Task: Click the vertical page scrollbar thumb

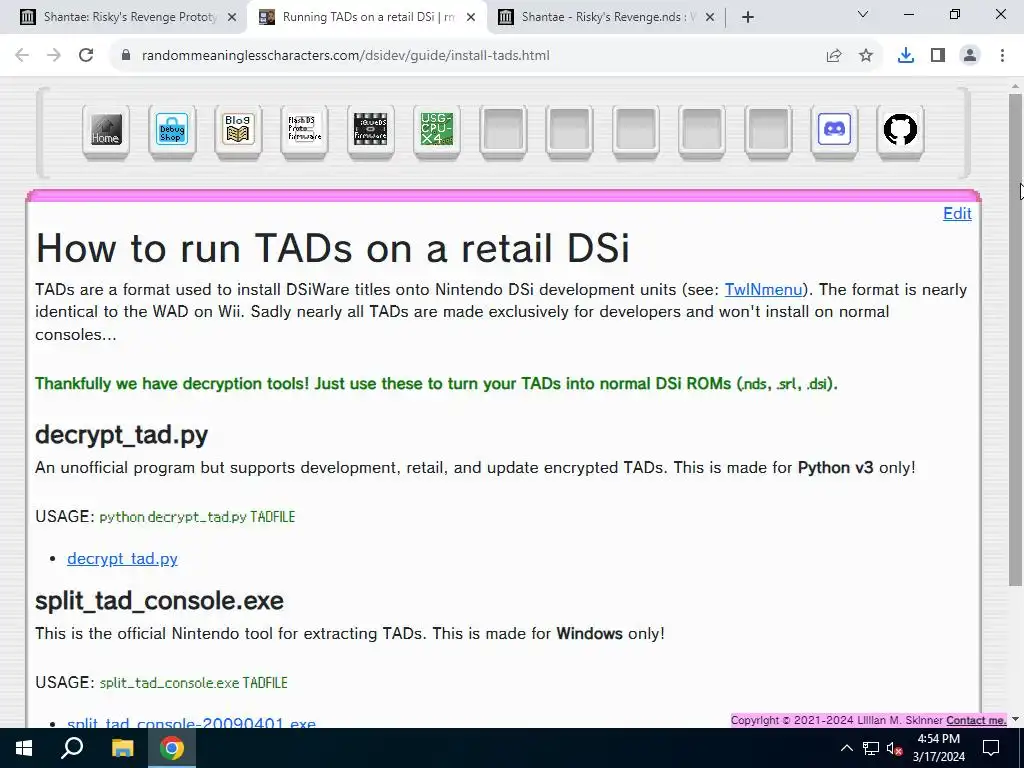Action: coord(1015,340)
